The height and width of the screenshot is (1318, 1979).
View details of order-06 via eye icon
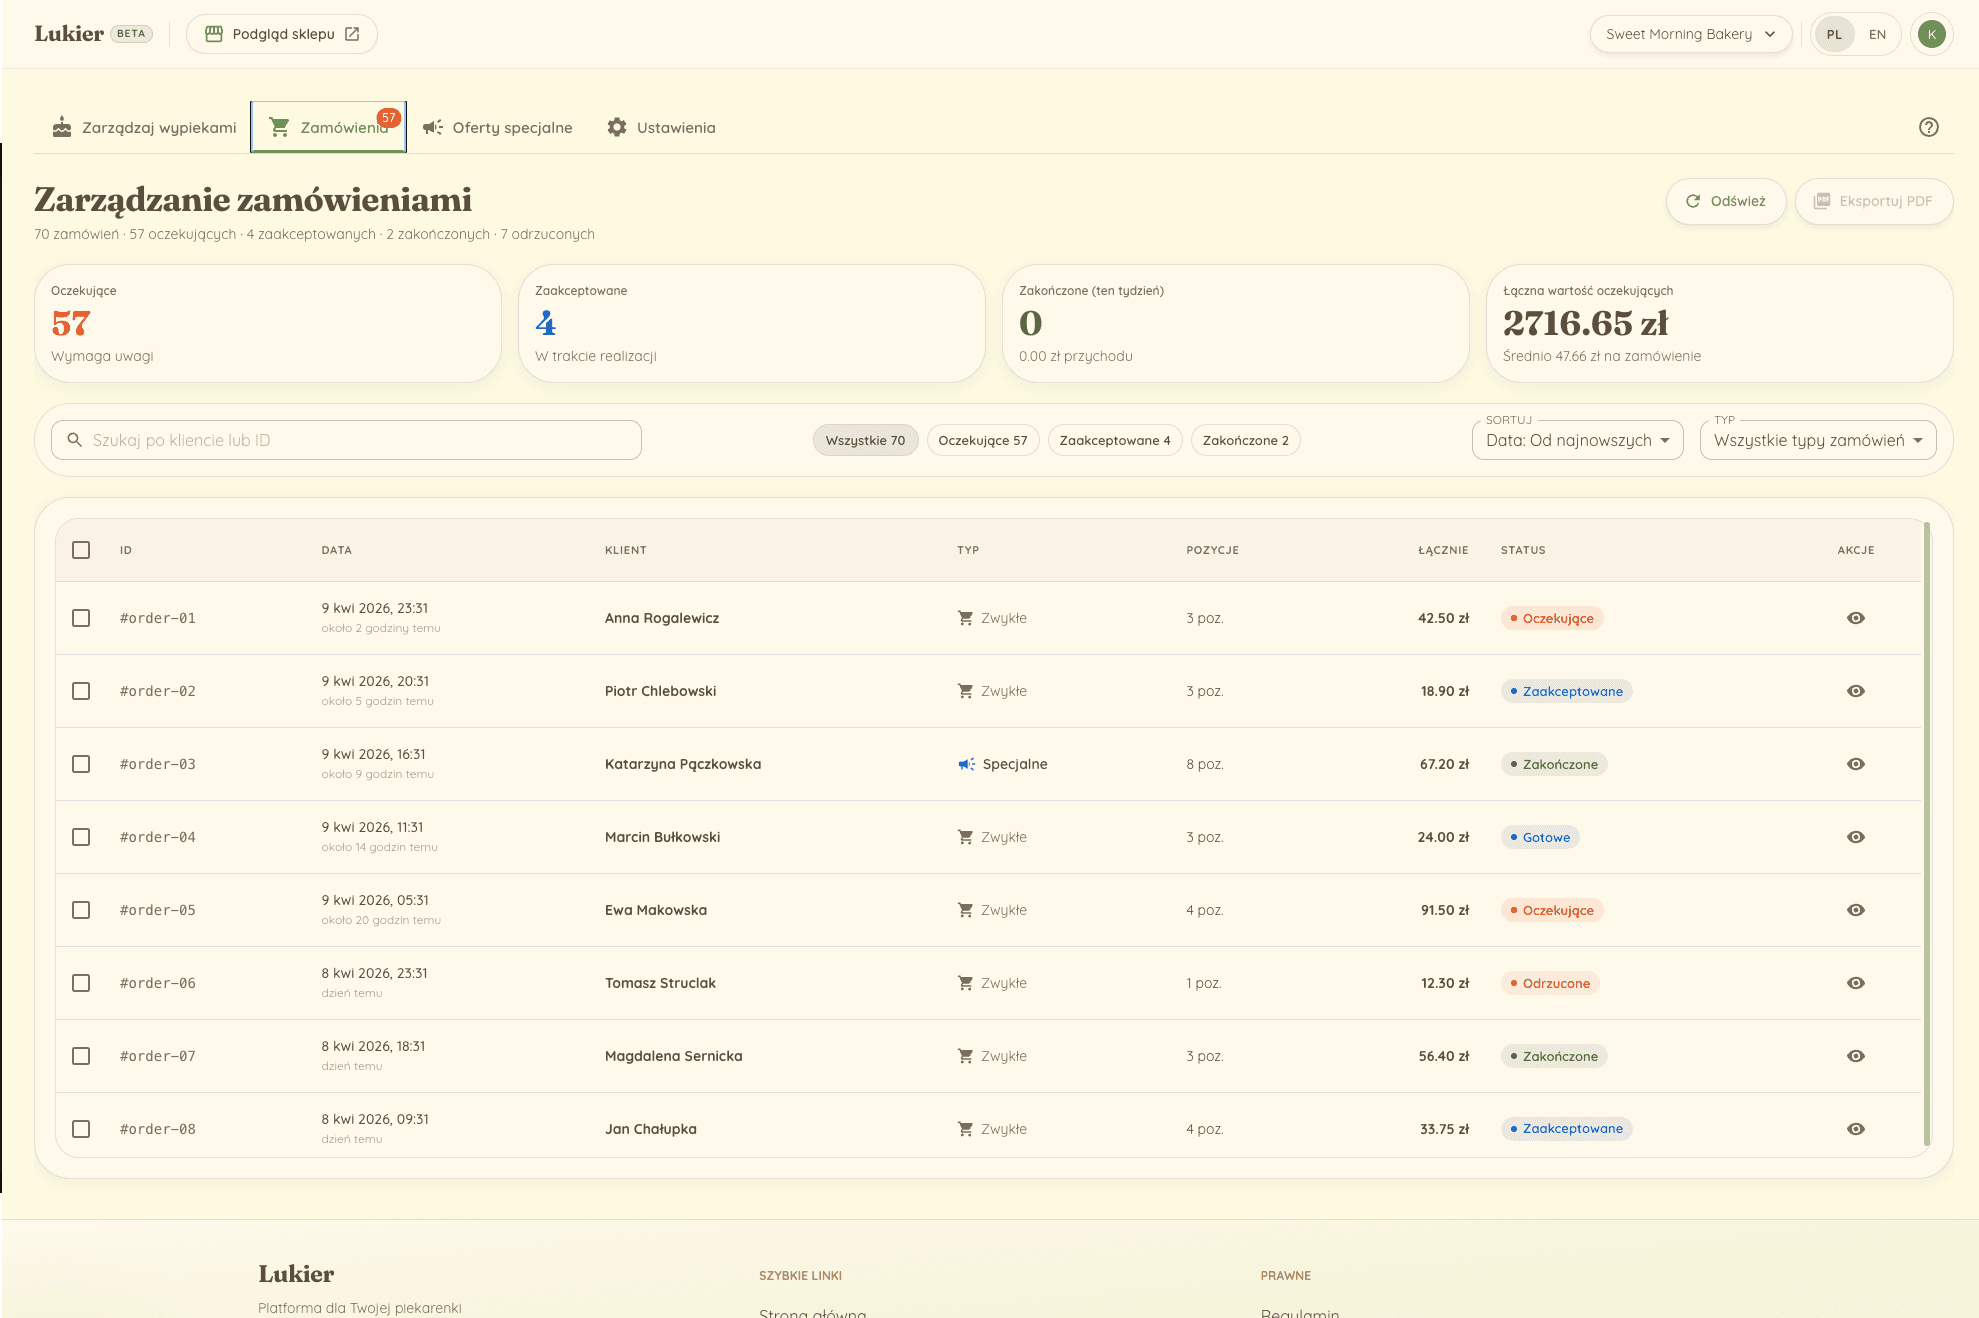click(x=1856, y=983)
